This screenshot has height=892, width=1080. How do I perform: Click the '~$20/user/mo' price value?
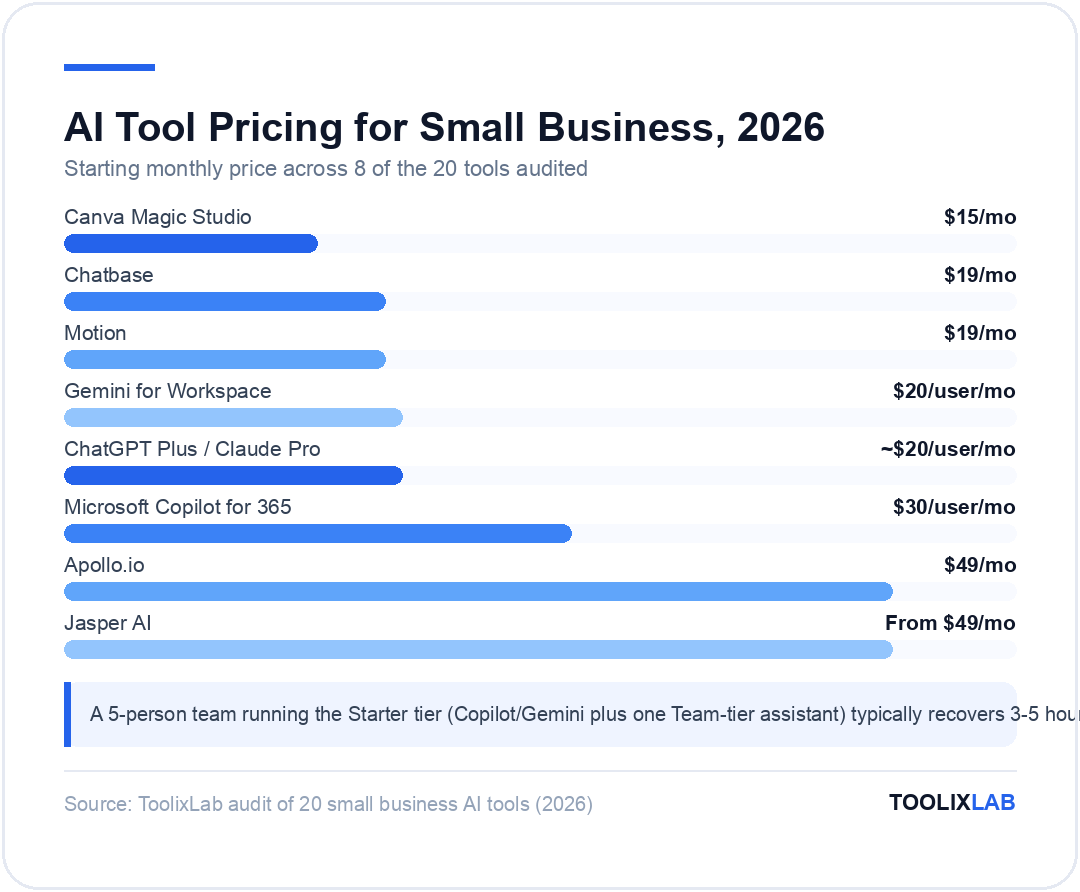click(948, 448)
